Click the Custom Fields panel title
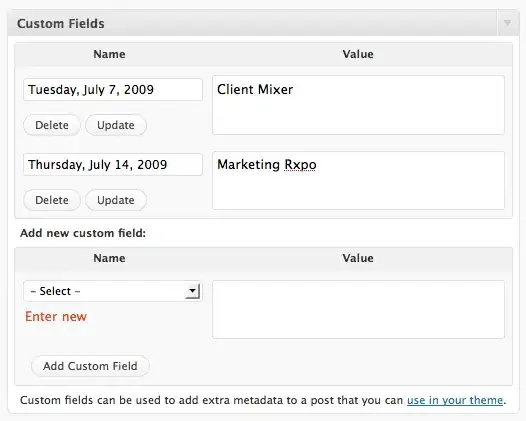Viewport: 526px width, 421px height. click(61, 23)
